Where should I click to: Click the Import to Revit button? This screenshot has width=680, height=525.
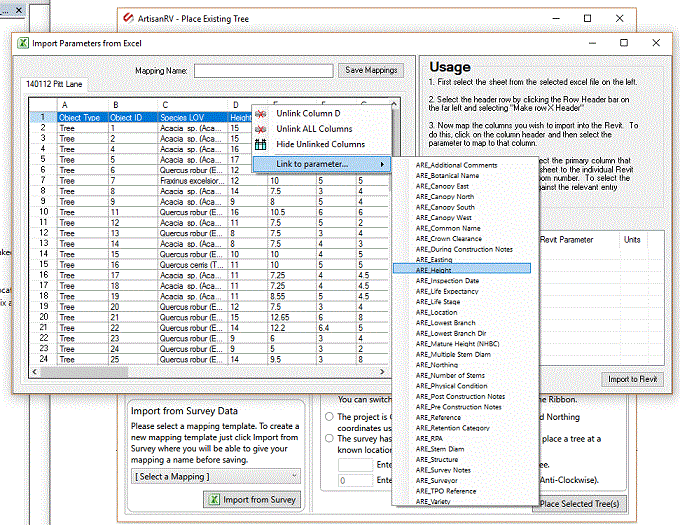pos(631,380)
